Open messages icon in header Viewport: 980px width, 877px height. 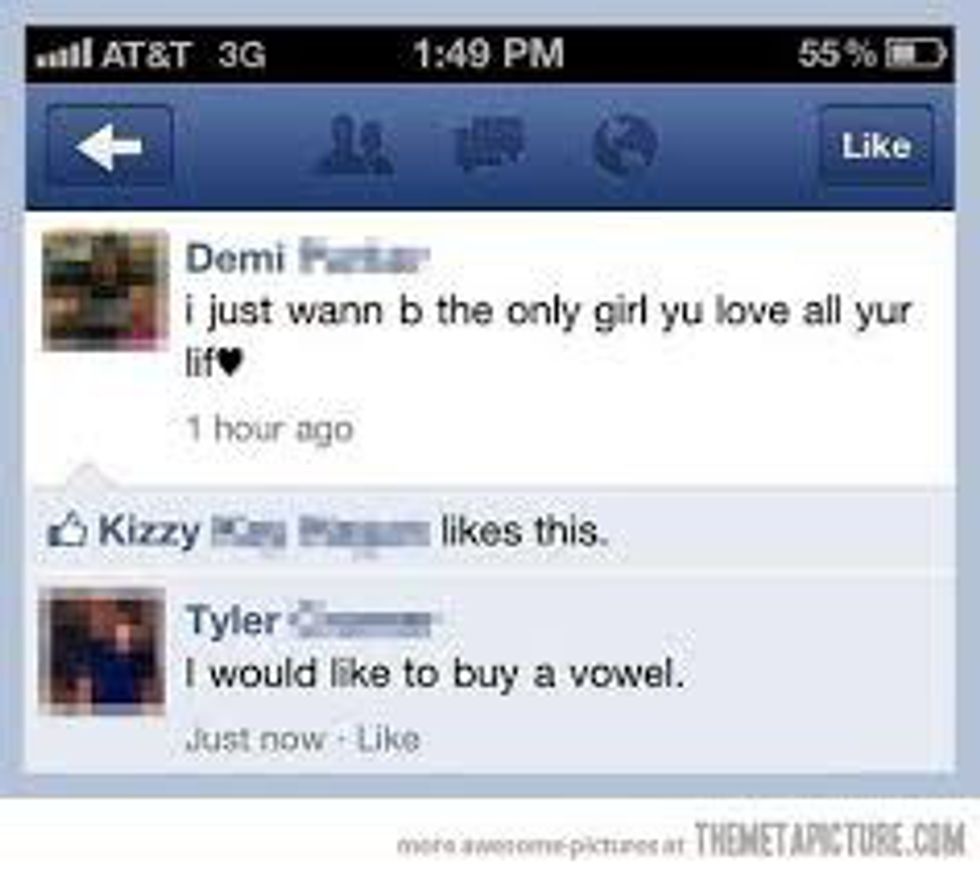489,144
